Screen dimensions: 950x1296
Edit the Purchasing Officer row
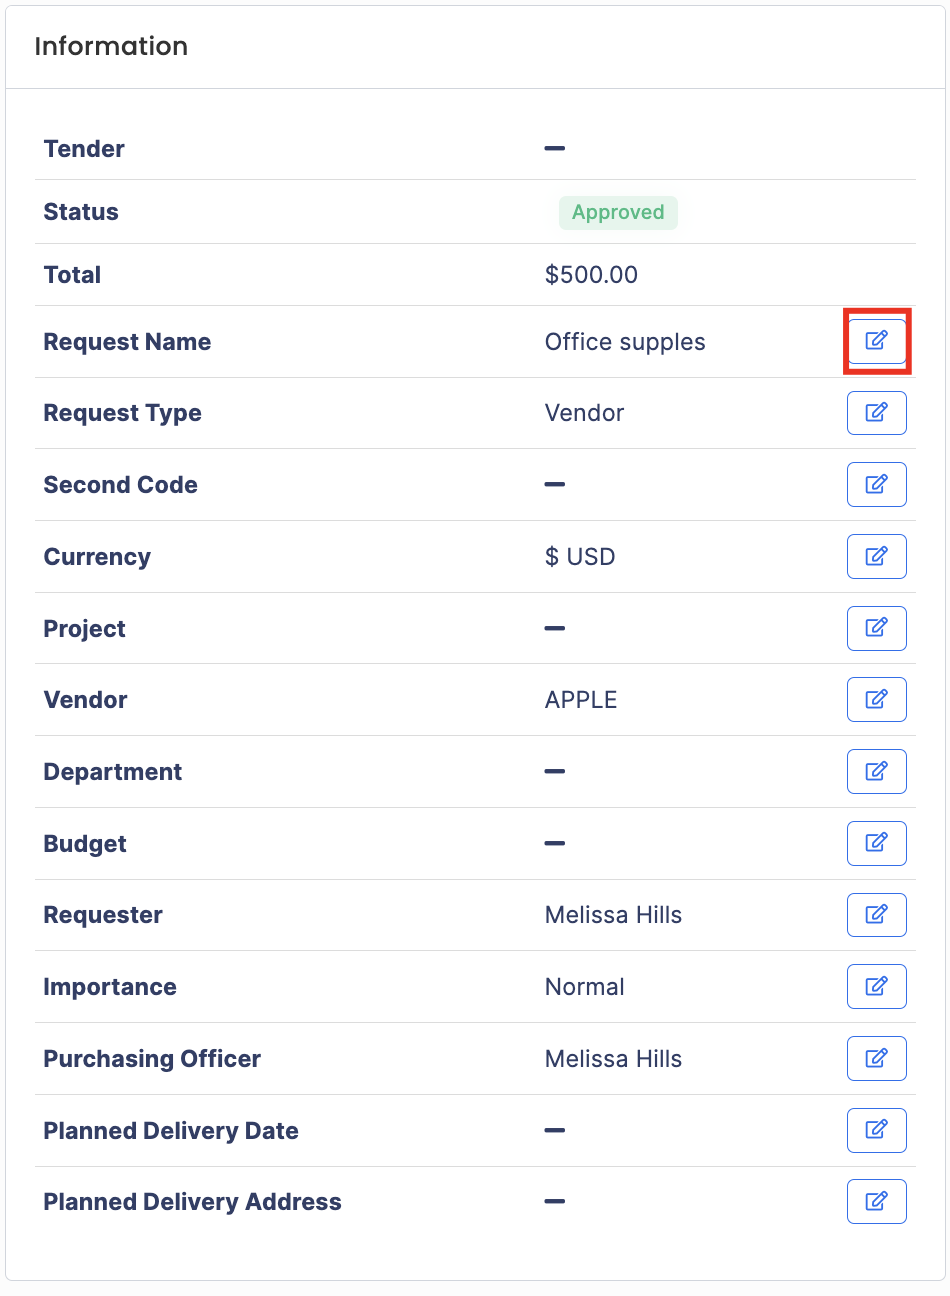877,1059
